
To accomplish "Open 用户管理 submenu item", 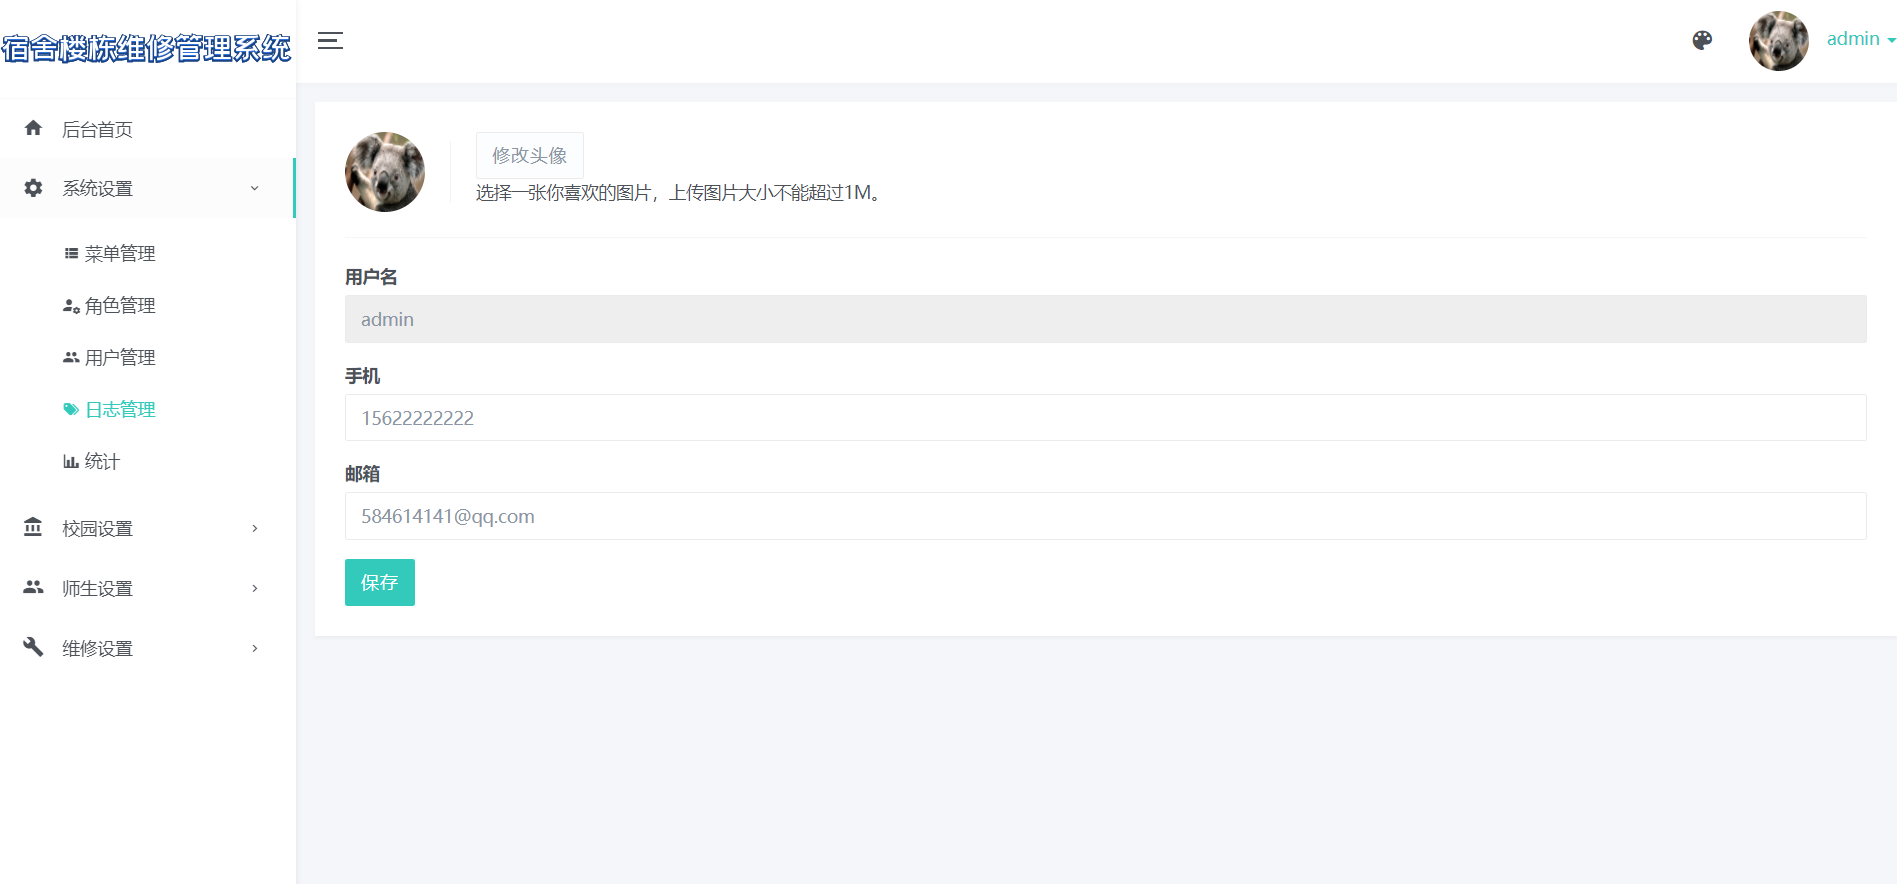I will click(x=120, y=358).
